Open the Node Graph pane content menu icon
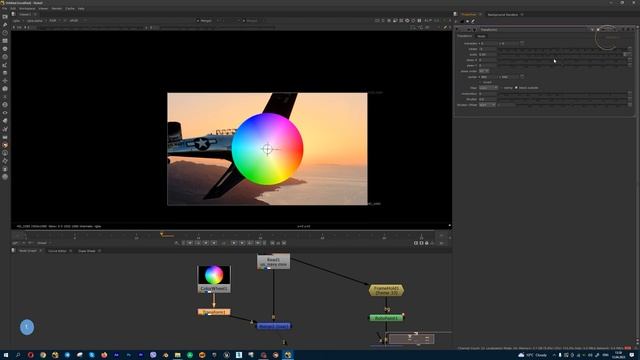The image size is (640, 360). 13,251
